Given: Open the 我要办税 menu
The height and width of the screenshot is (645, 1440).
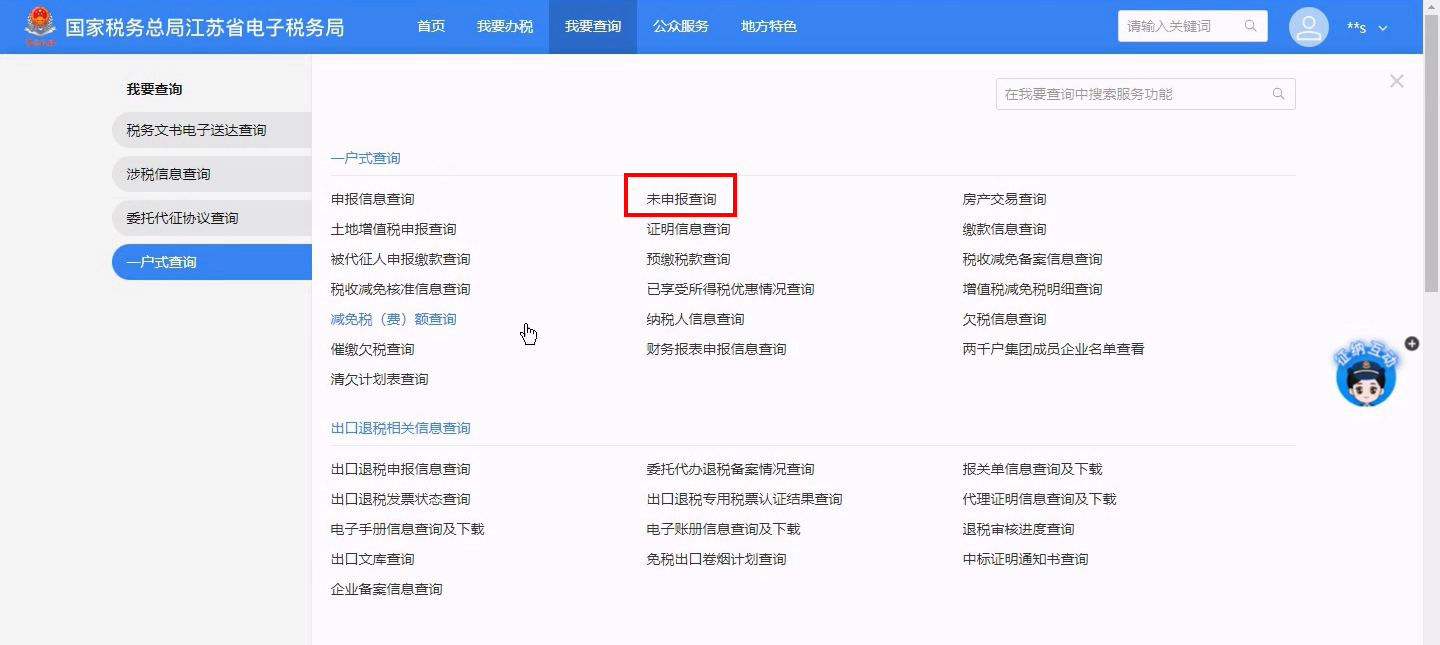Looking at the screenshot, I should pyautogui.click(x=505, y=27).
